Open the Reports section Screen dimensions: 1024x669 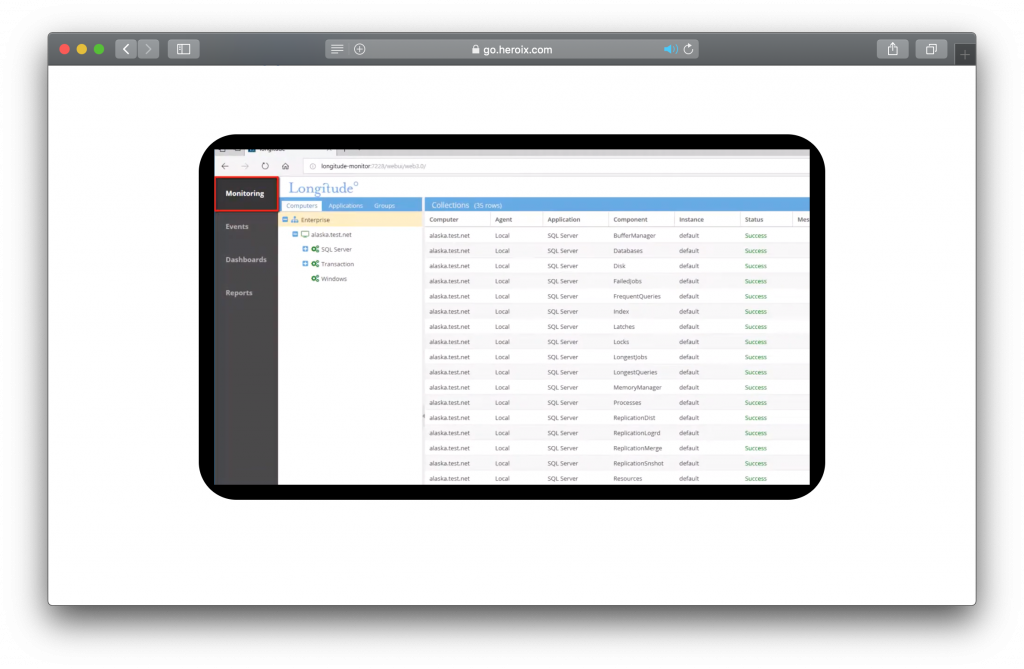coord(239,293)
